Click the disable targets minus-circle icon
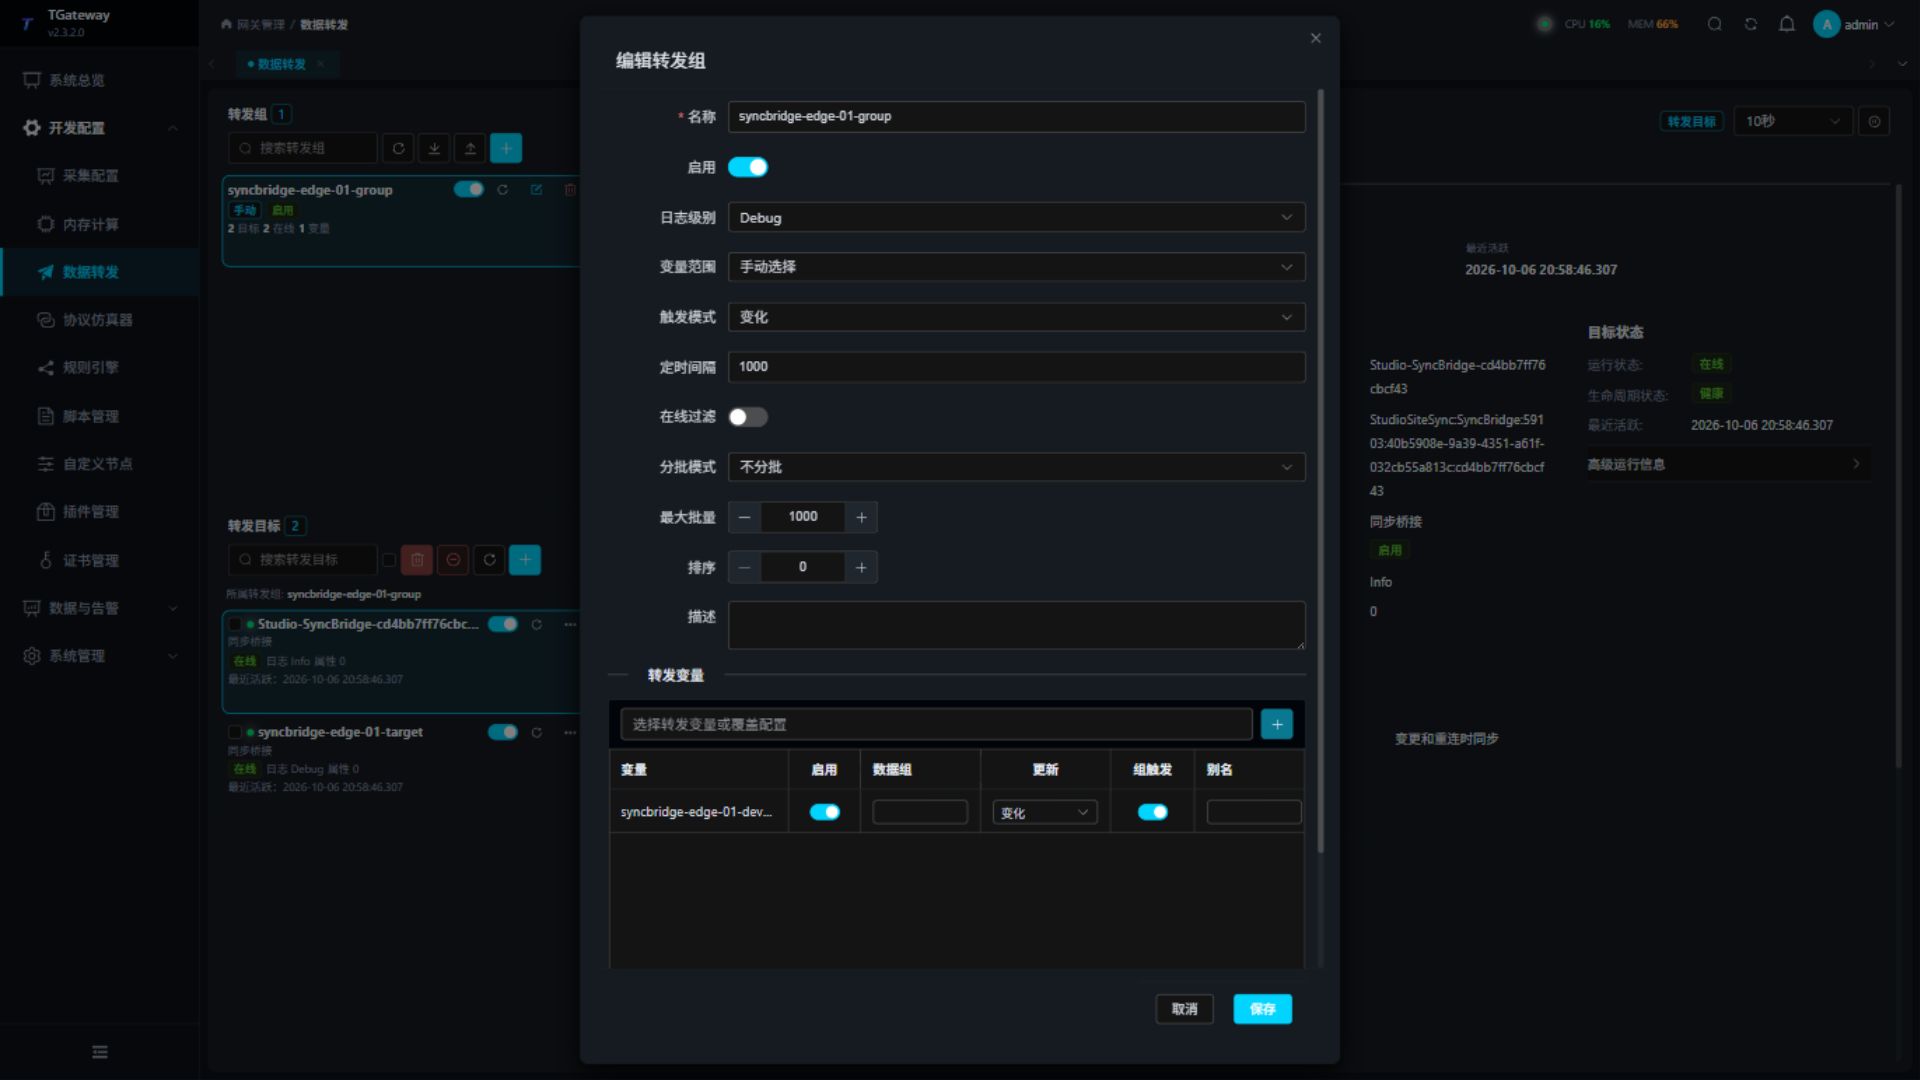The height and width of the screenshot is (1080, 1920). coord(453,560)
